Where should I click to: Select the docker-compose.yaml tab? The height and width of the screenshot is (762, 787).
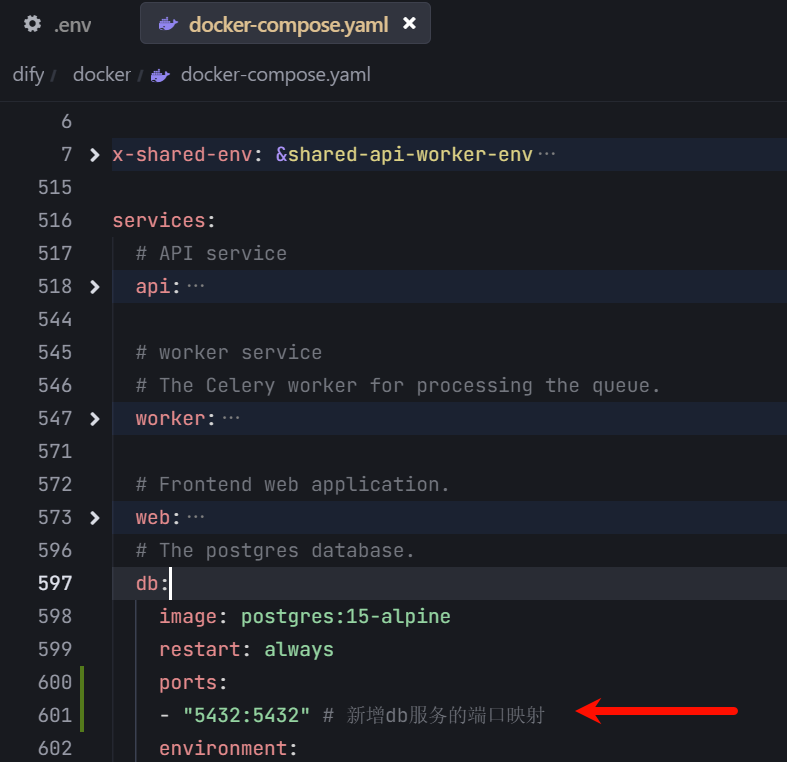[288, 24]
